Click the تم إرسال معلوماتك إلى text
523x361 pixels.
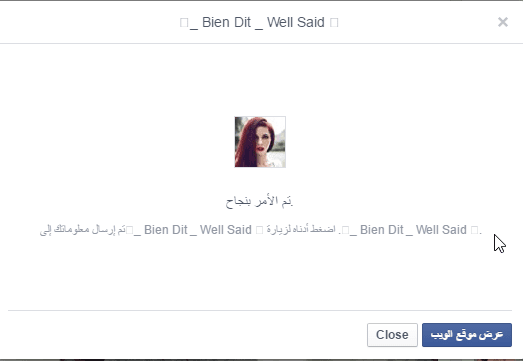[x=83, y=230]
